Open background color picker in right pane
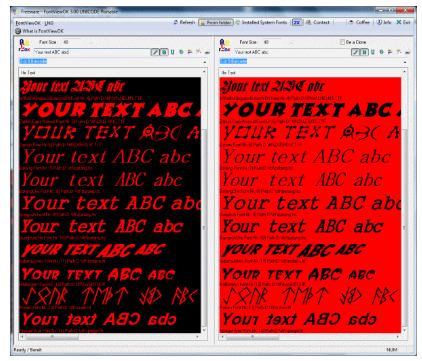The width and height of the screenshot is (422, 361). click(399, 52)
